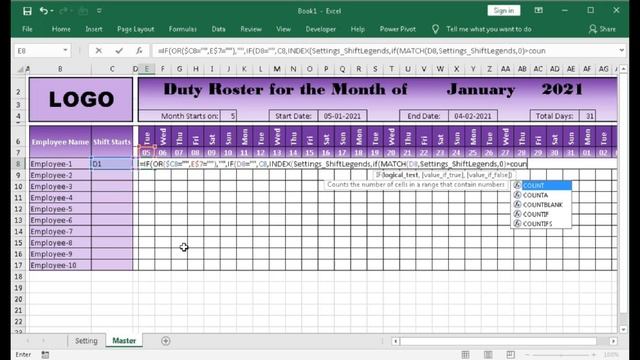Click the January month title cell
Image resolution: width=640 pixels, height=360 pixels.
(x=480, y=89)
